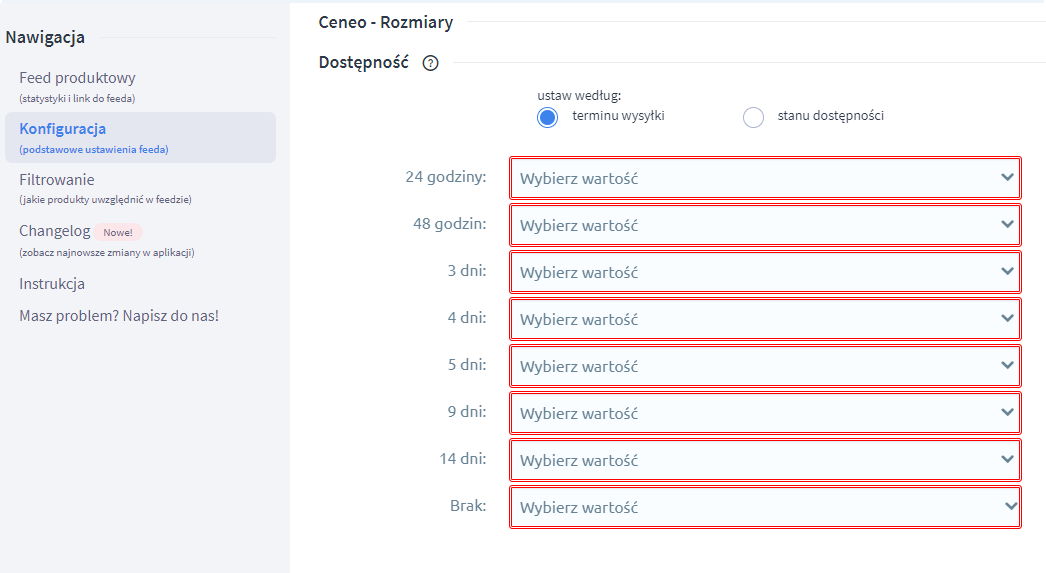
Task: Click the 'Ceneo - Rozmiary' section header
Action: (x=386, y=22)
